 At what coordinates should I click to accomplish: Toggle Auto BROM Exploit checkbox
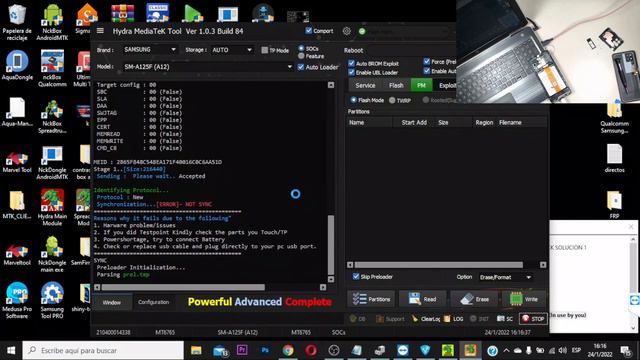[x=351, y=63]
